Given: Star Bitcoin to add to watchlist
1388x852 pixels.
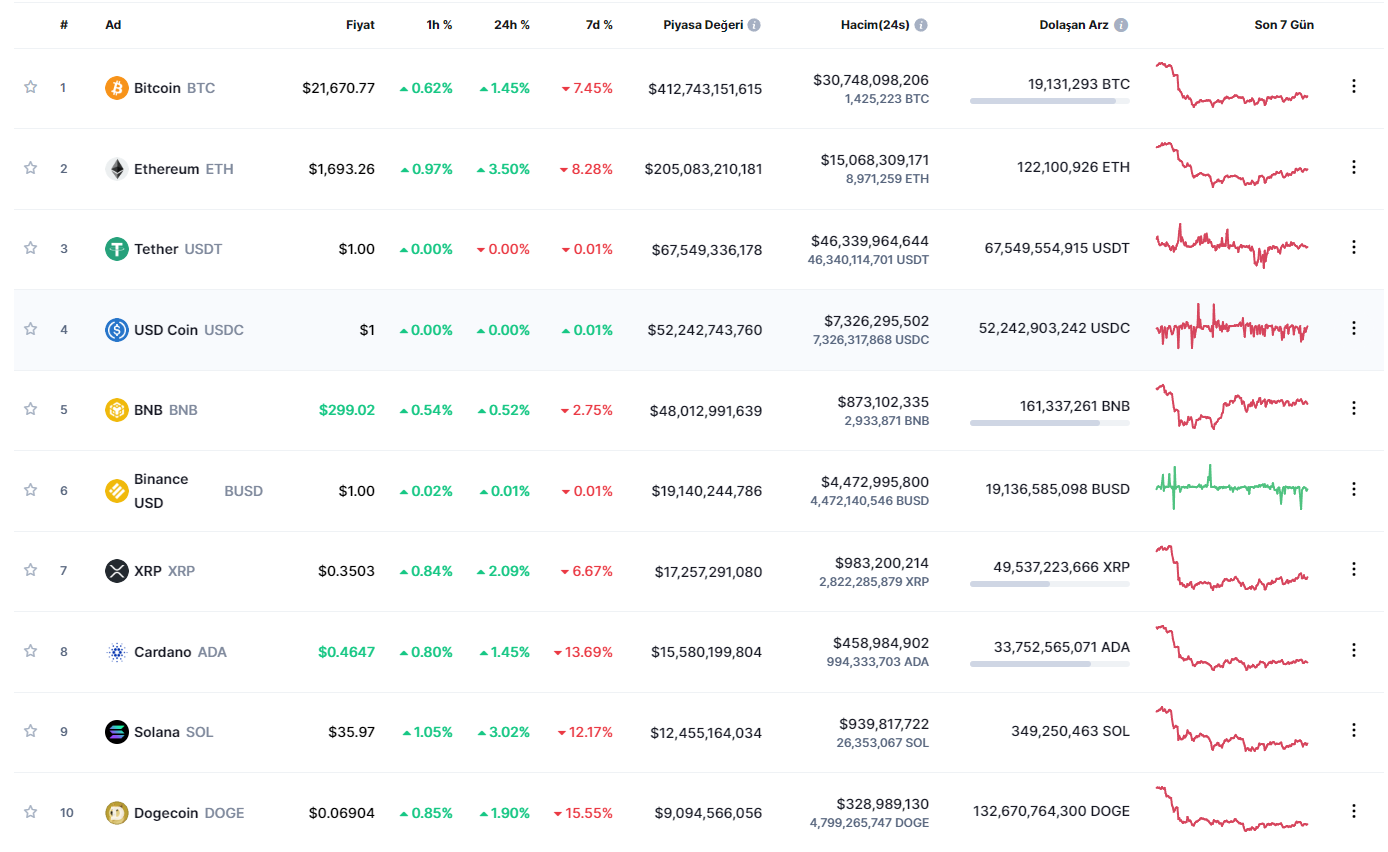Looking at the screenshot, I should (x=30, y=87).
